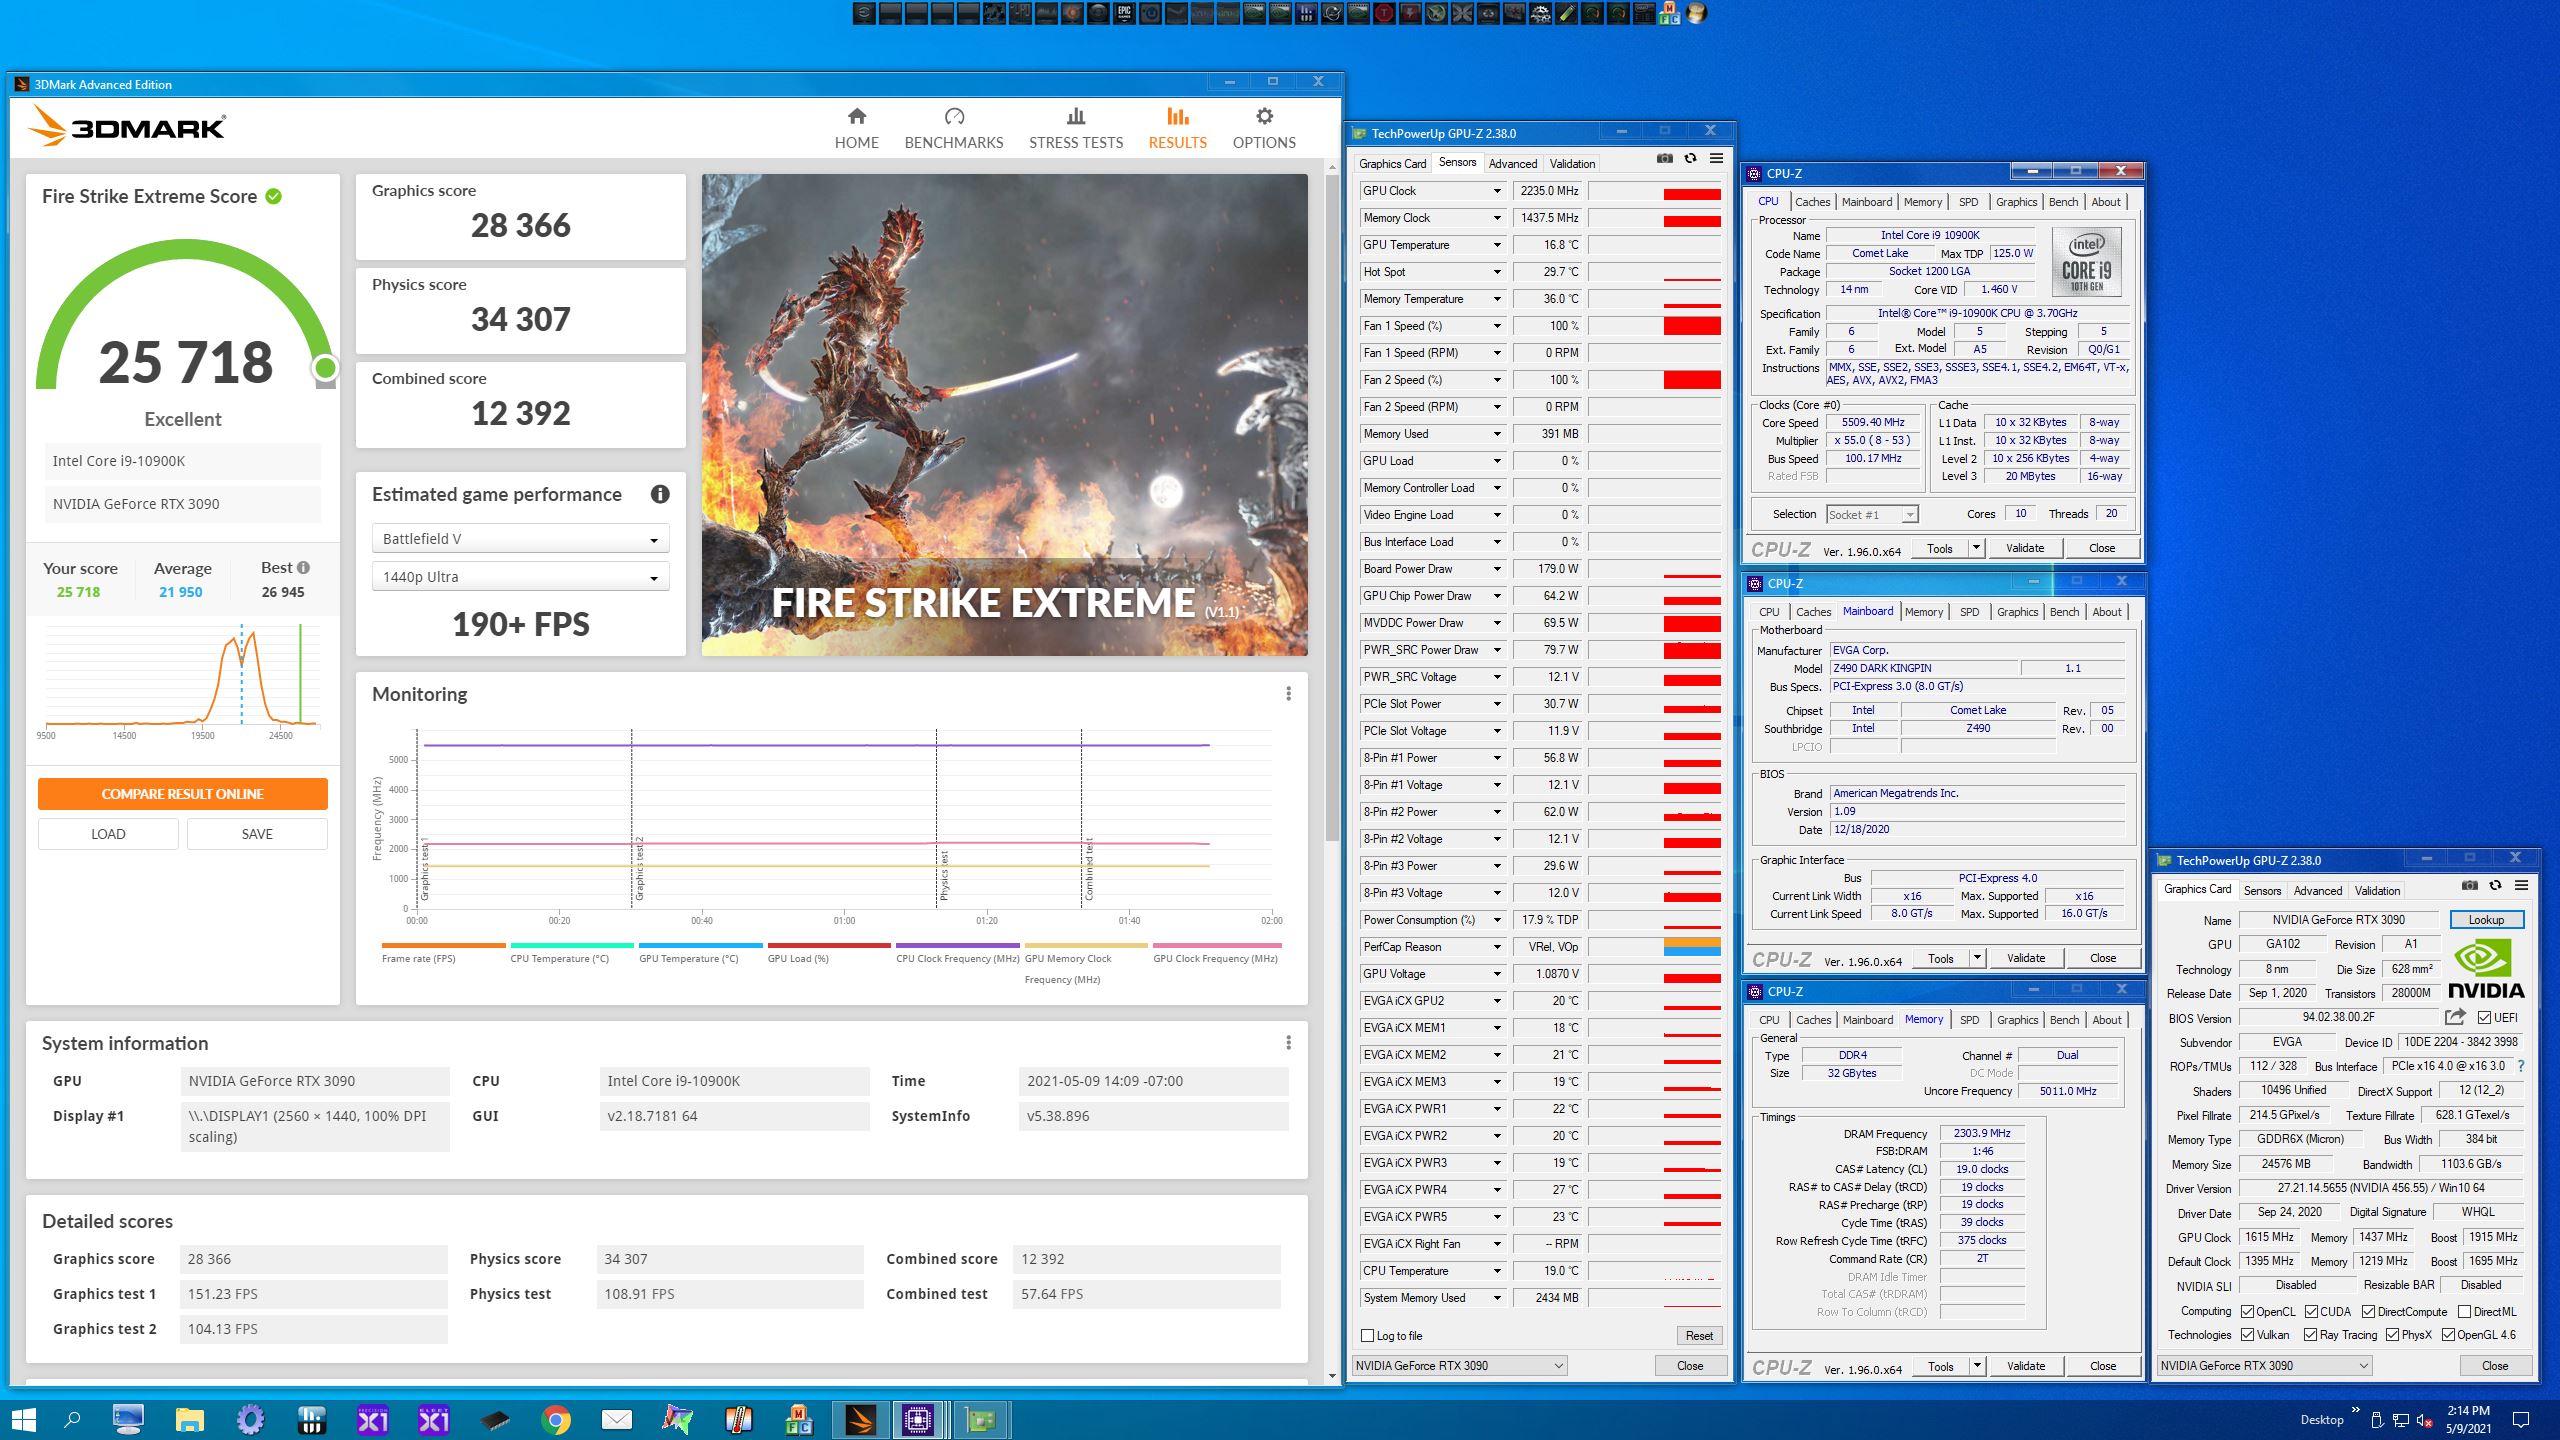
Task: Enable the Log to file checkbox
Action: (1367, 1336)
